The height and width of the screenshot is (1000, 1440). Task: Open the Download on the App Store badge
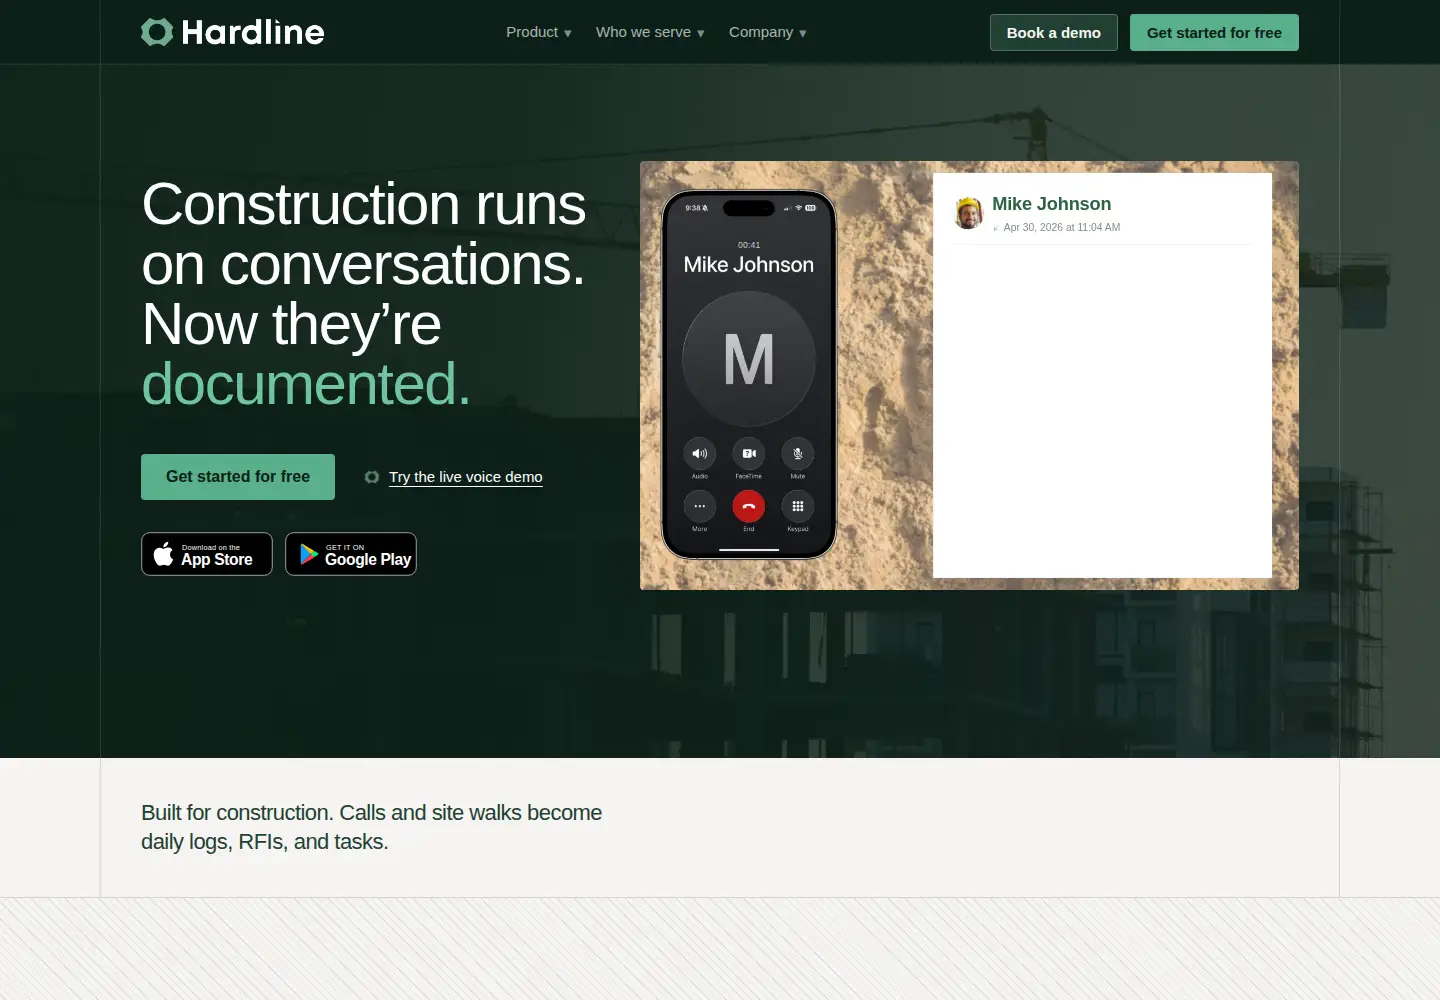[207, 554]
